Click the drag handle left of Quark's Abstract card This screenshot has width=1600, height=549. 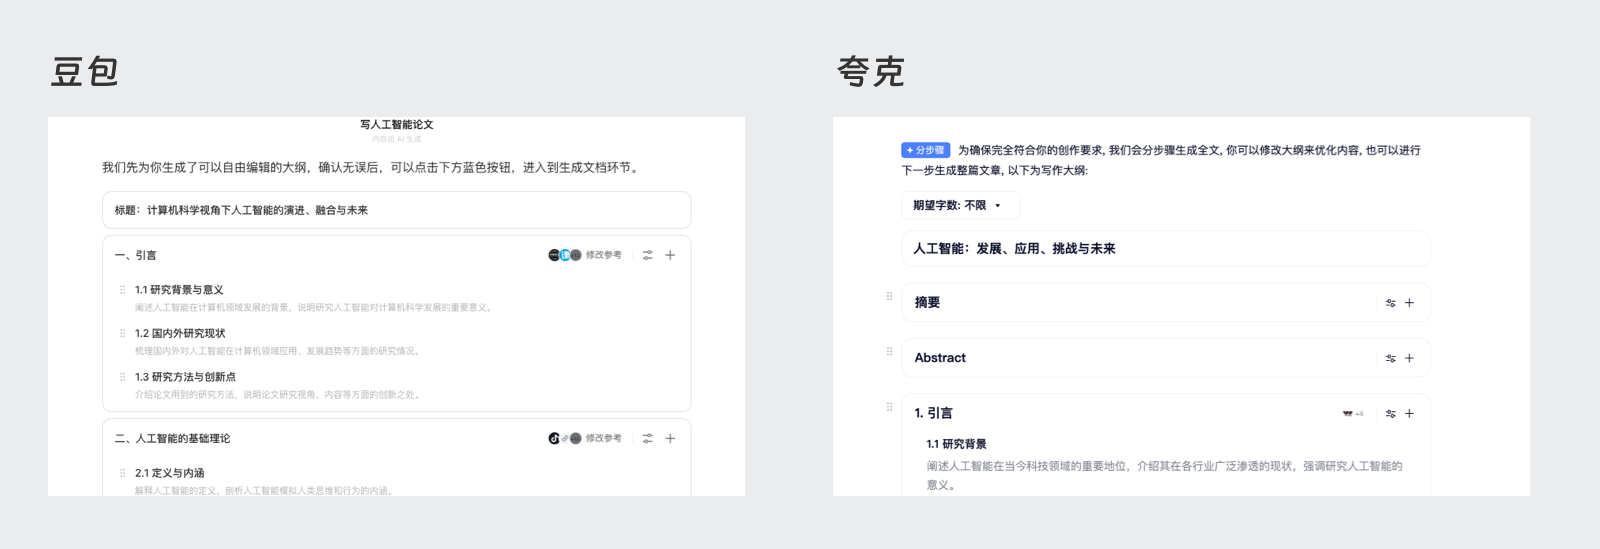pos(889,351)
